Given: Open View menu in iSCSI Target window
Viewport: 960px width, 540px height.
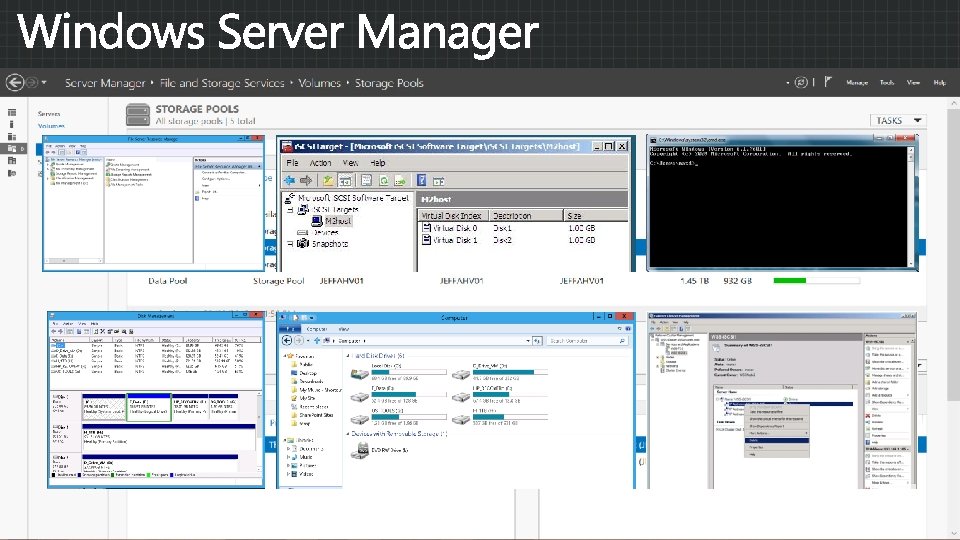Looking at the screenshot, I should (x=350, y=163).
